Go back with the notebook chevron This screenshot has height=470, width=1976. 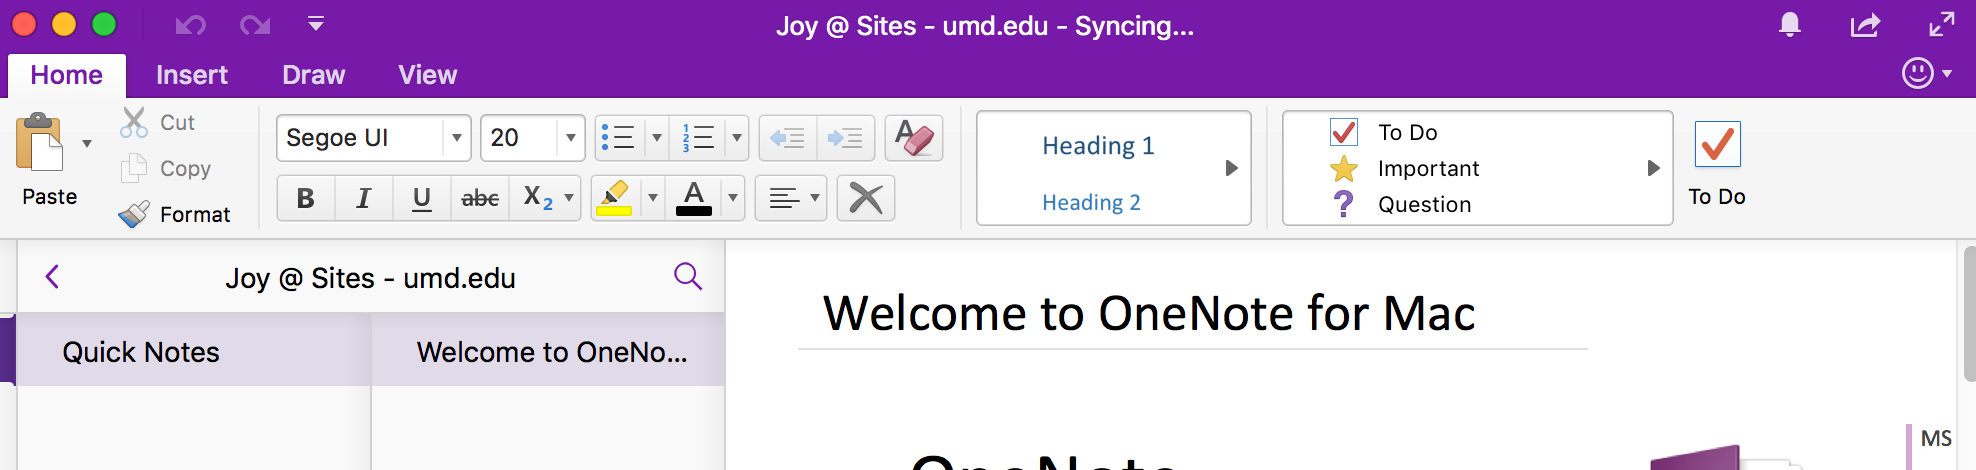click(53, 277)
